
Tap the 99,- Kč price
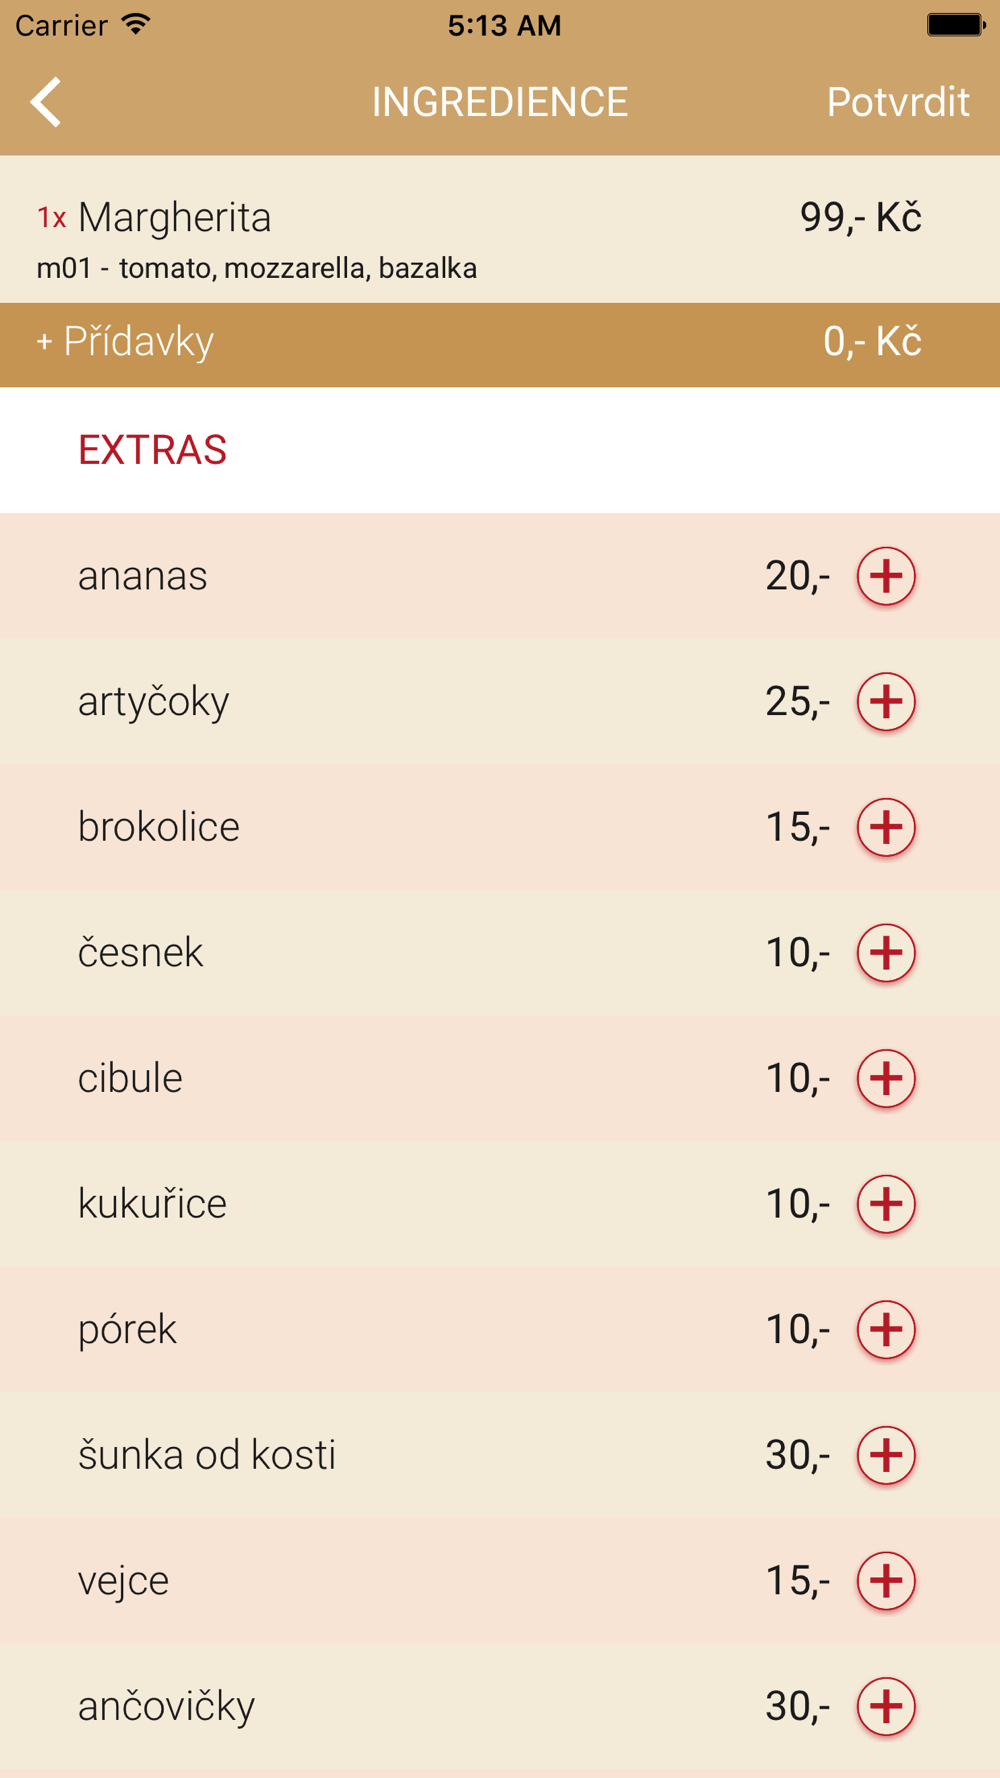tap(860, 217)
